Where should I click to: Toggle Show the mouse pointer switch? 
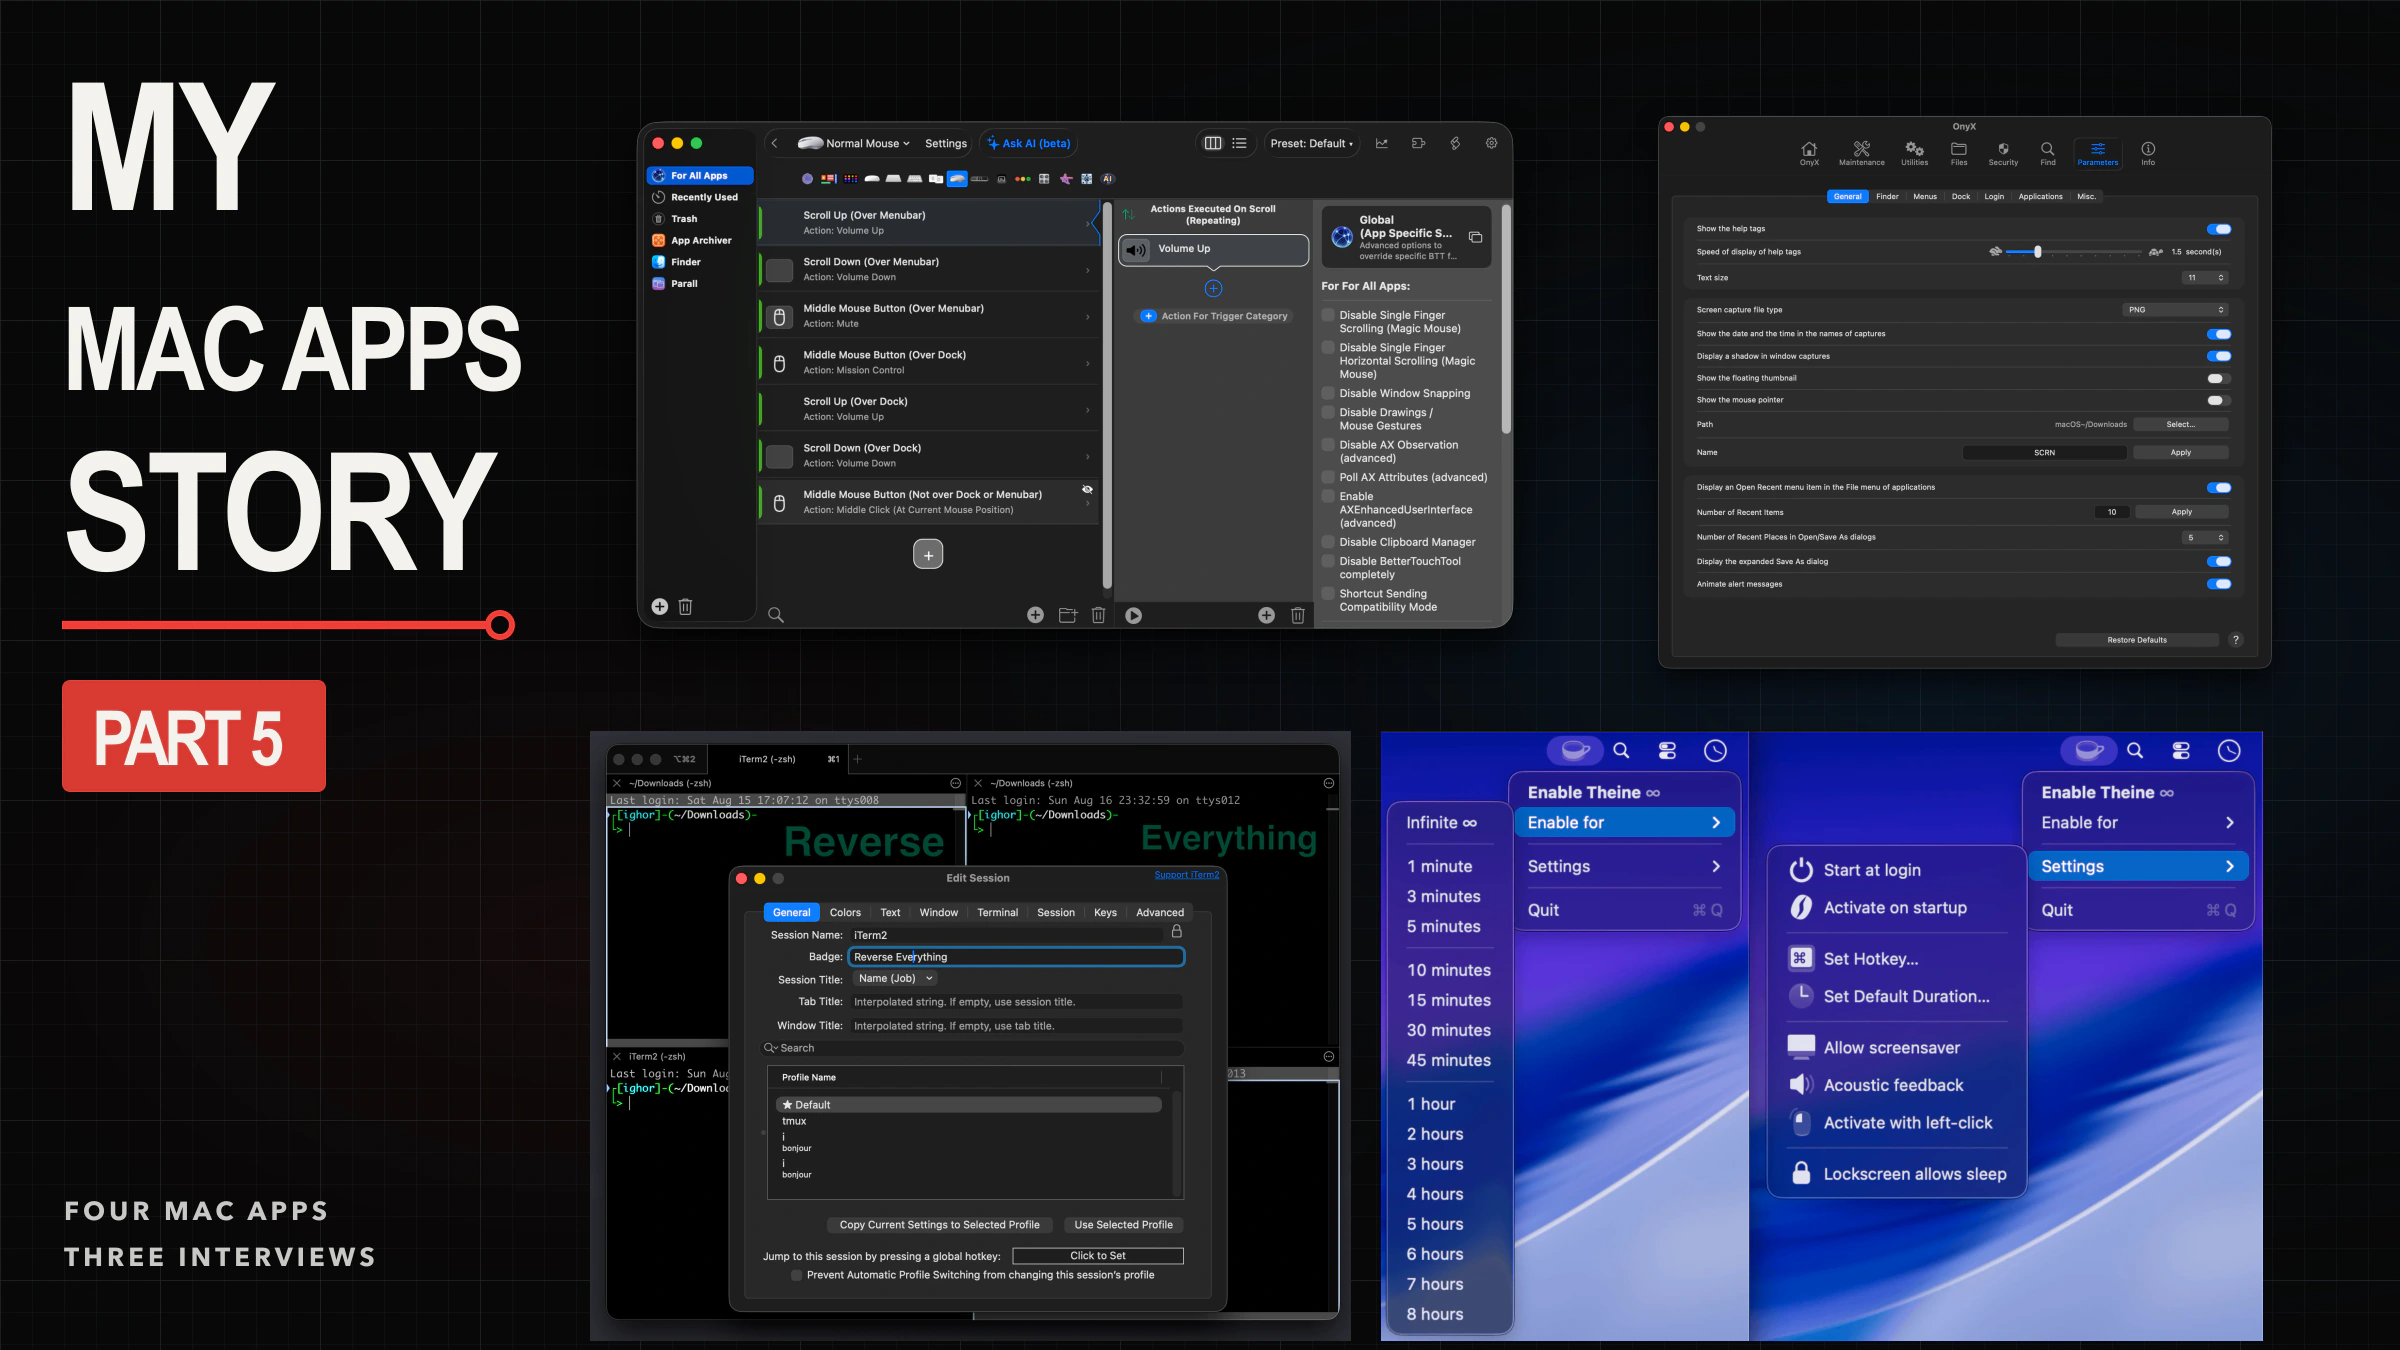pyautogui.click(x=2219, y=400)
